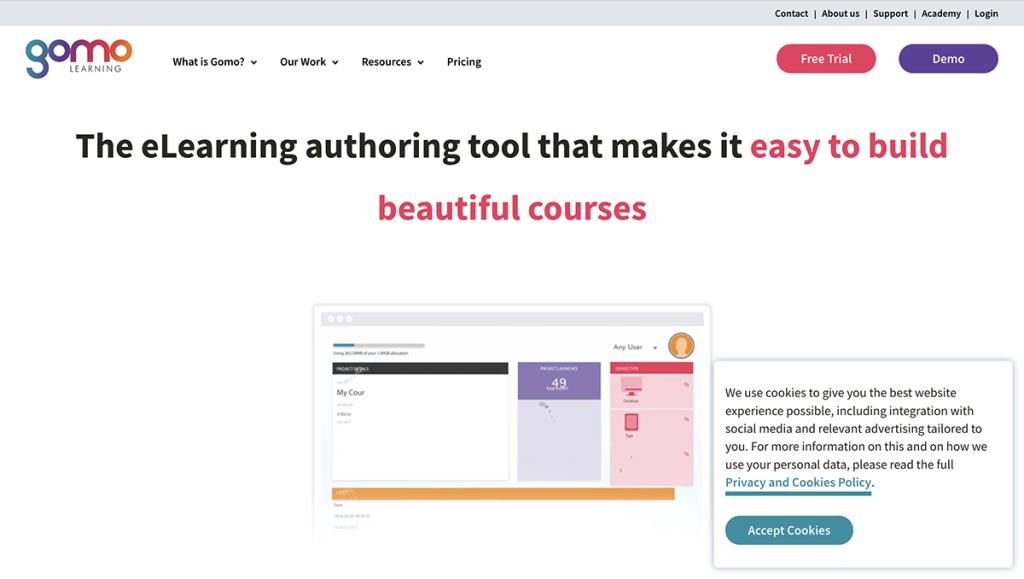Expand the What is Gomo? dropdown
Screen dimensions: 1024x579
tap(214, 61)
